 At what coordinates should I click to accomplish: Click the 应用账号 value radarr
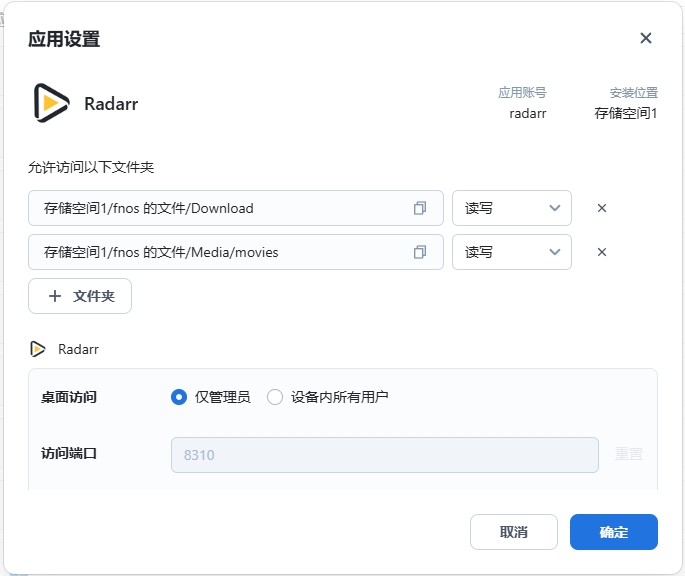[x=528, y=114]
